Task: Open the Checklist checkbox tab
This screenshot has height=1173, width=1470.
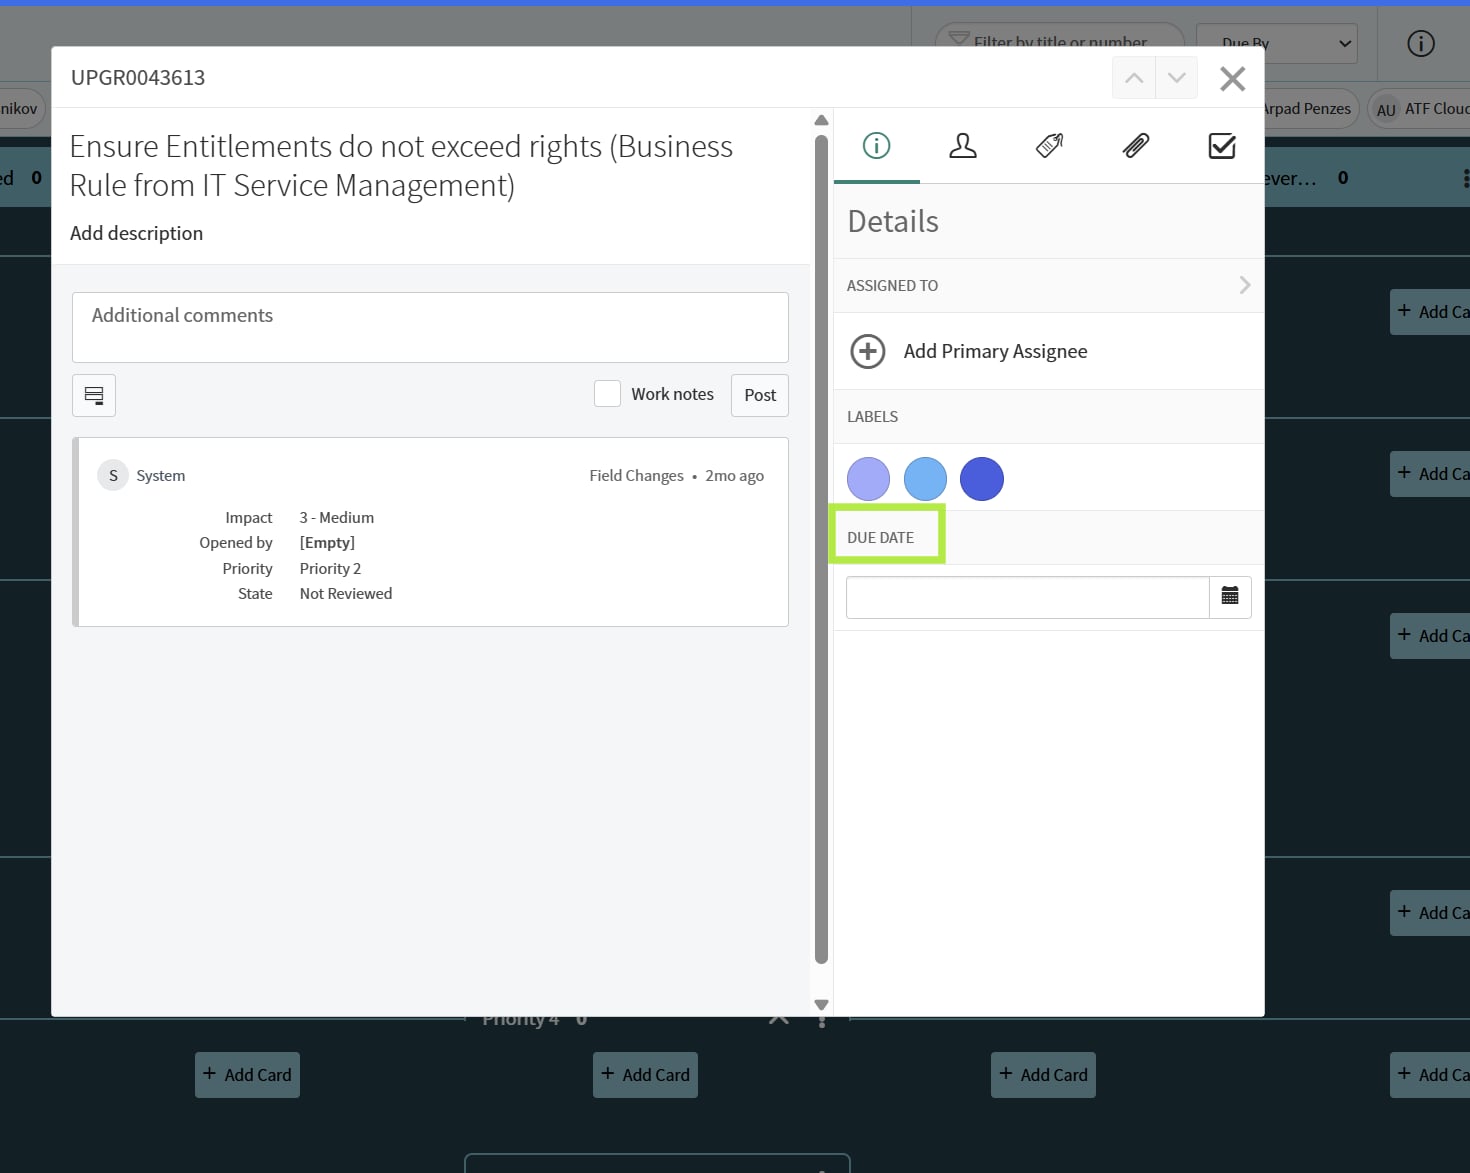Action: 1222,146
